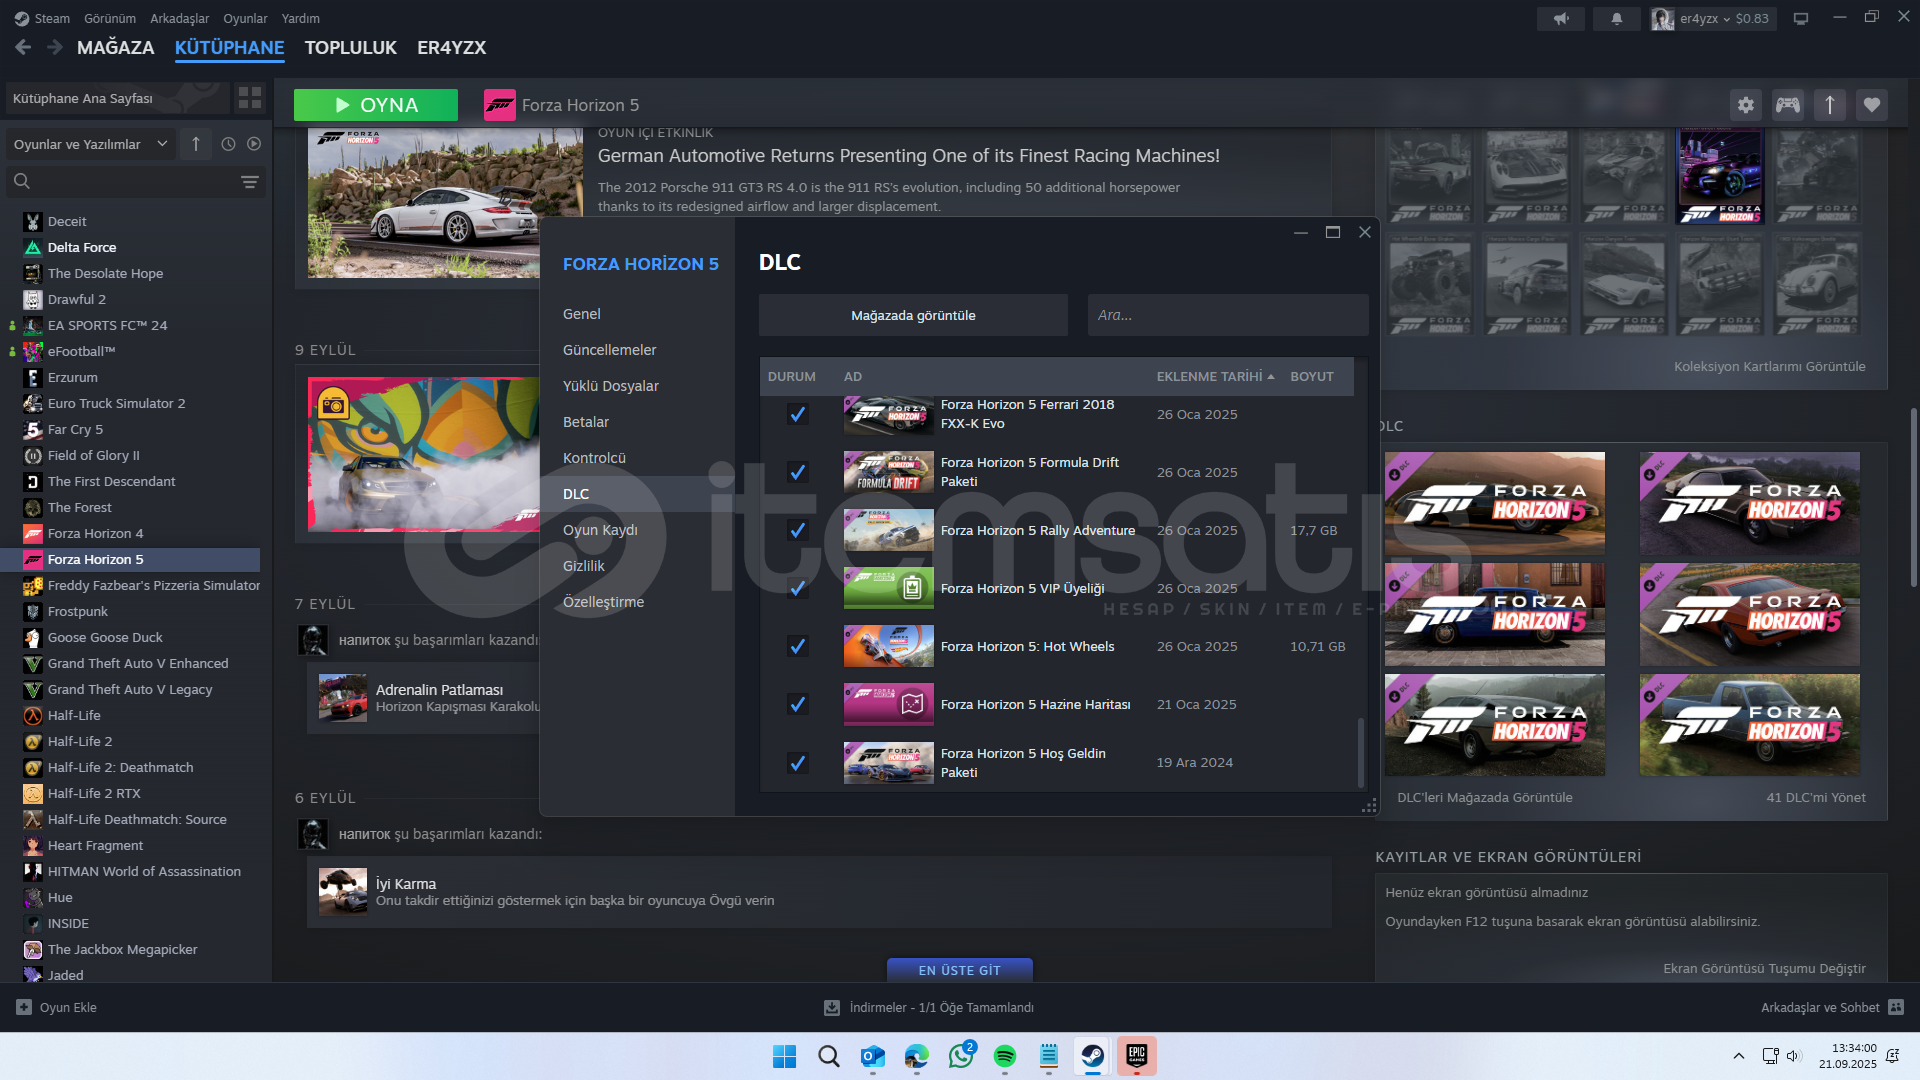The image size is (1920, 1080).
Task: Select Güncellemeler in properties sidebar
Action: (x=610, y=350)
